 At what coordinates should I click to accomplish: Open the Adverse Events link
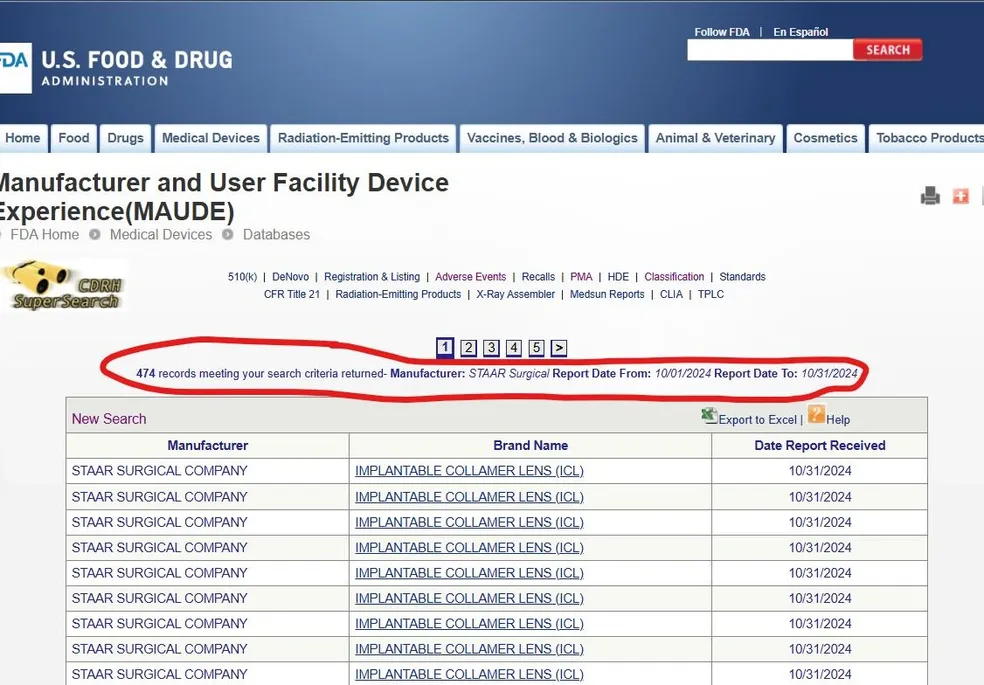click(x=470, y=277)
